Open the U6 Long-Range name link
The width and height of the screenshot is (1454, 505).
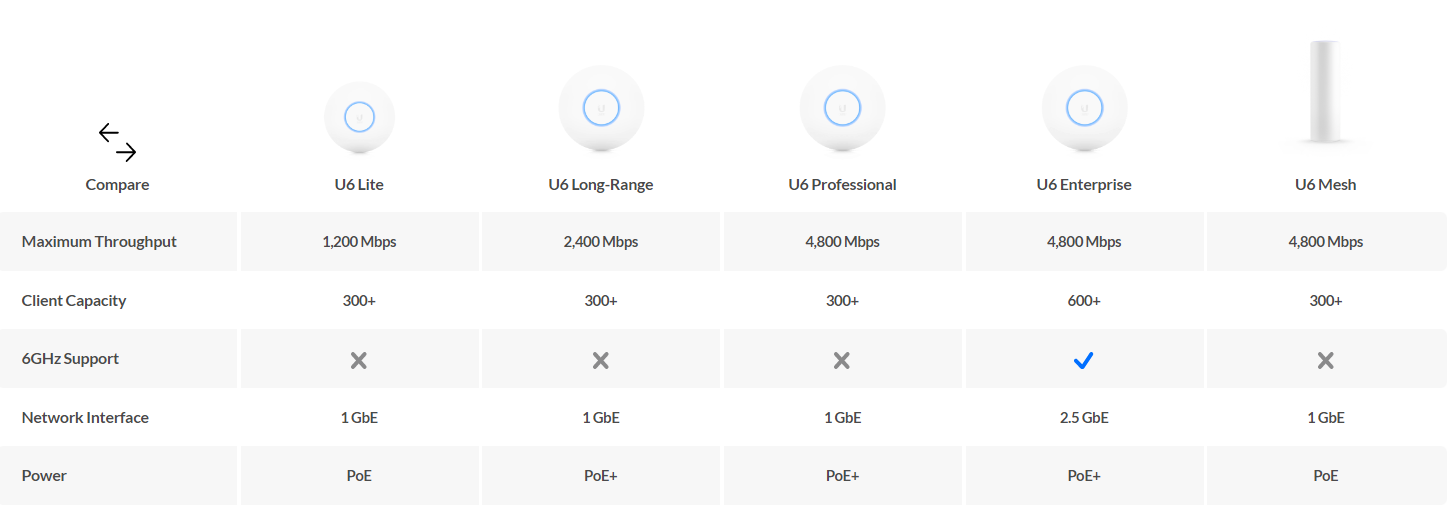(x=601, y=185)
